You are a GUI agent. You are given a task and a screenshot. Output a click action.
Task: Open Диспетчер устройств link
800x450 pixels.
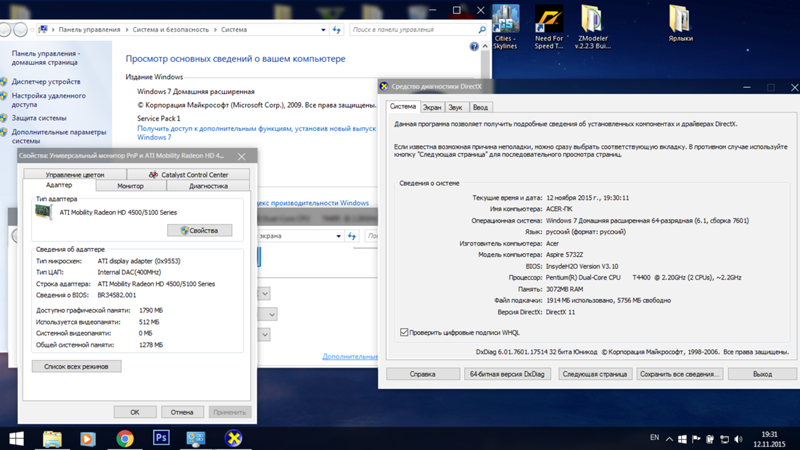coord(46,82)
